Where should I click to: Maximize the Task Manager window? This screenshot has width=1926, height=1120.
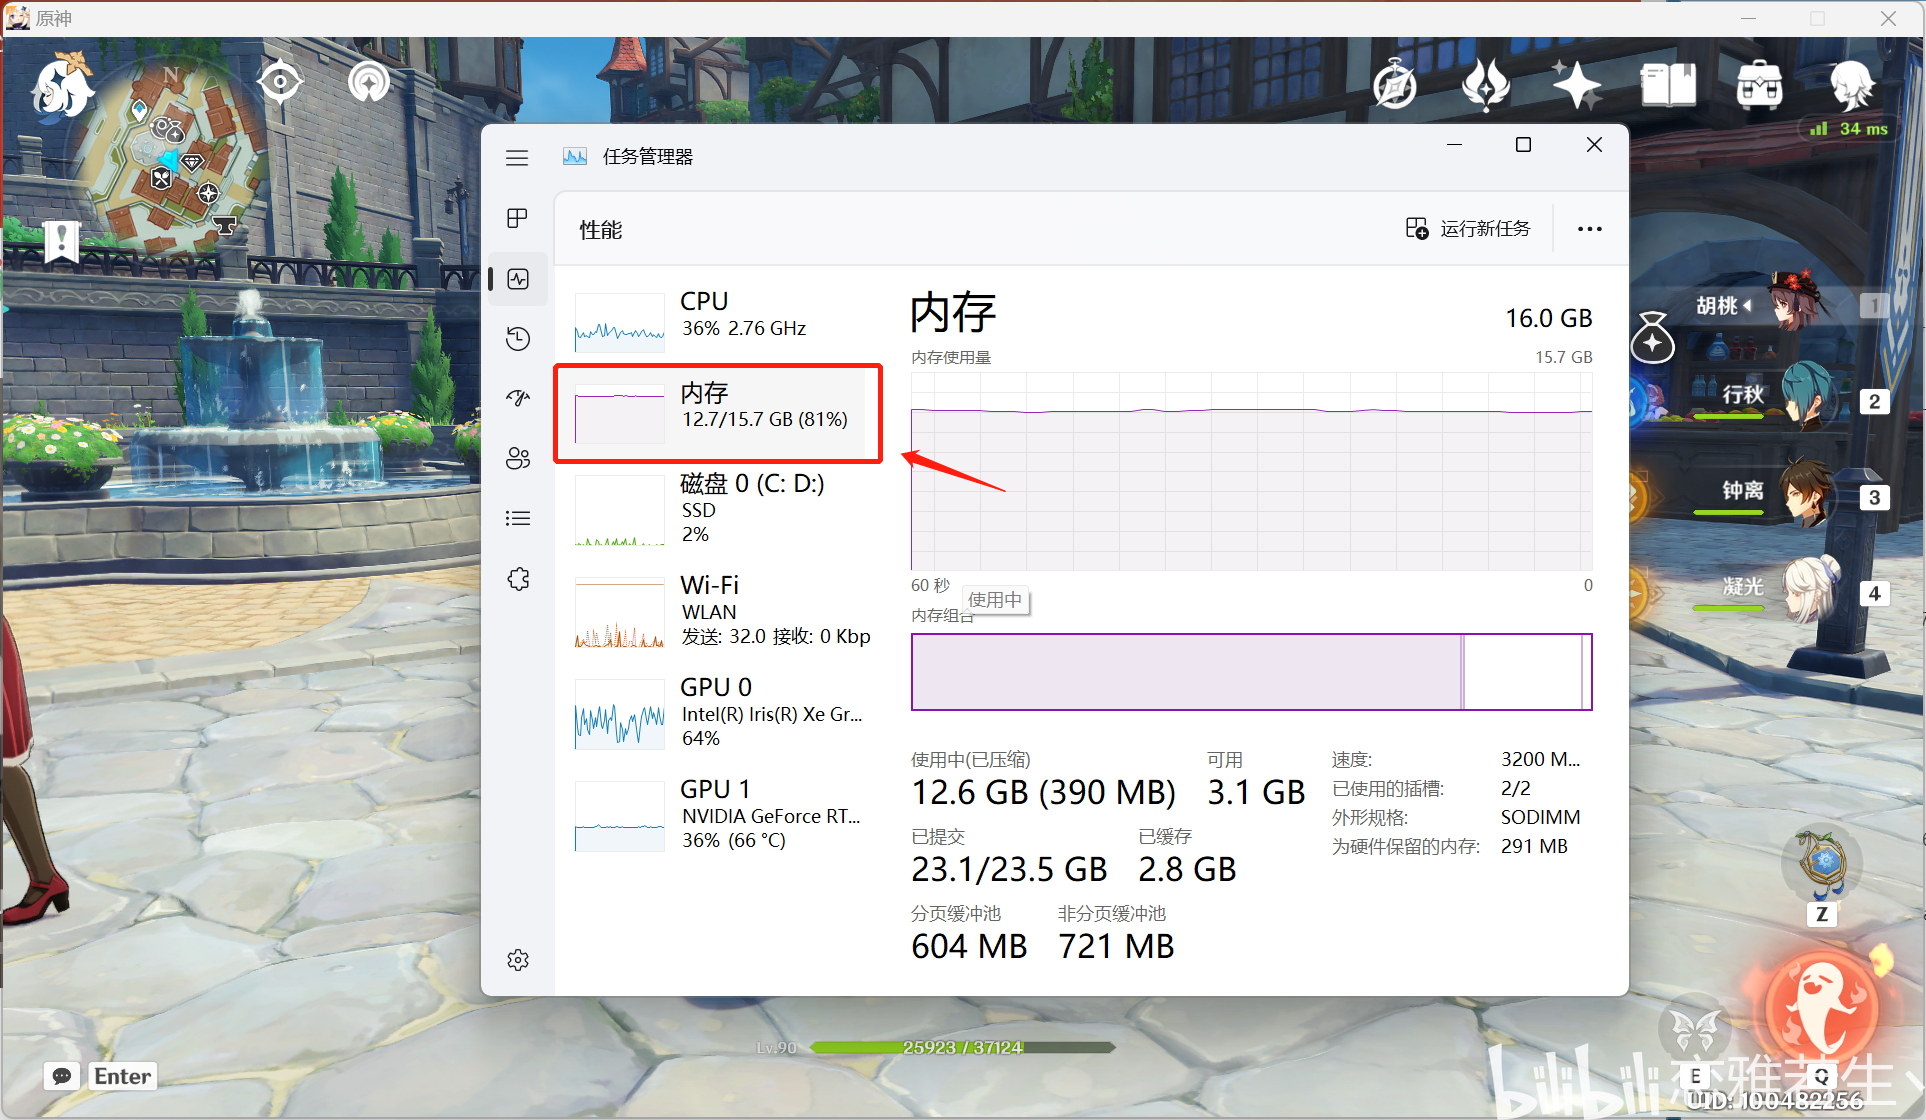[x=1523, y=145]
